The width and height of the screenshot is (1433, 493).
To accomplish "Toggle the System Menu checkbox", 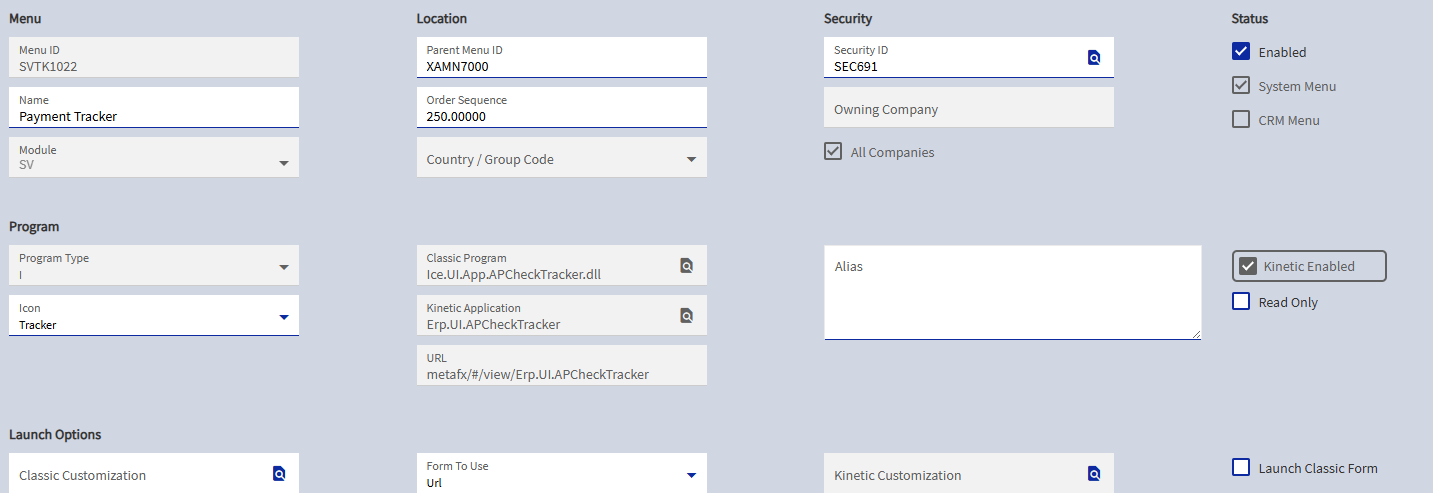I will click(x=1241, y=85).
